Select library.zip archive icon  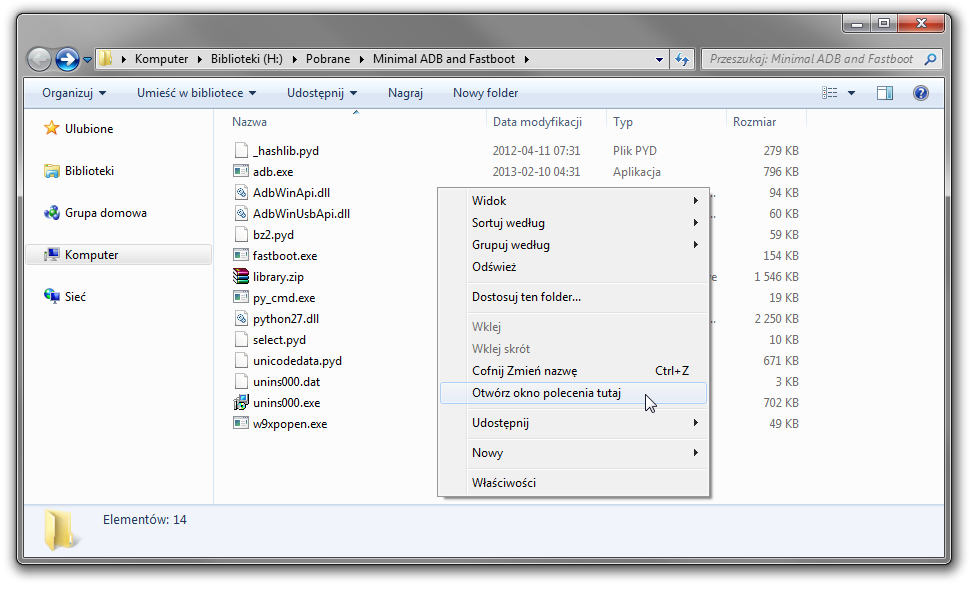click(241, 276)
